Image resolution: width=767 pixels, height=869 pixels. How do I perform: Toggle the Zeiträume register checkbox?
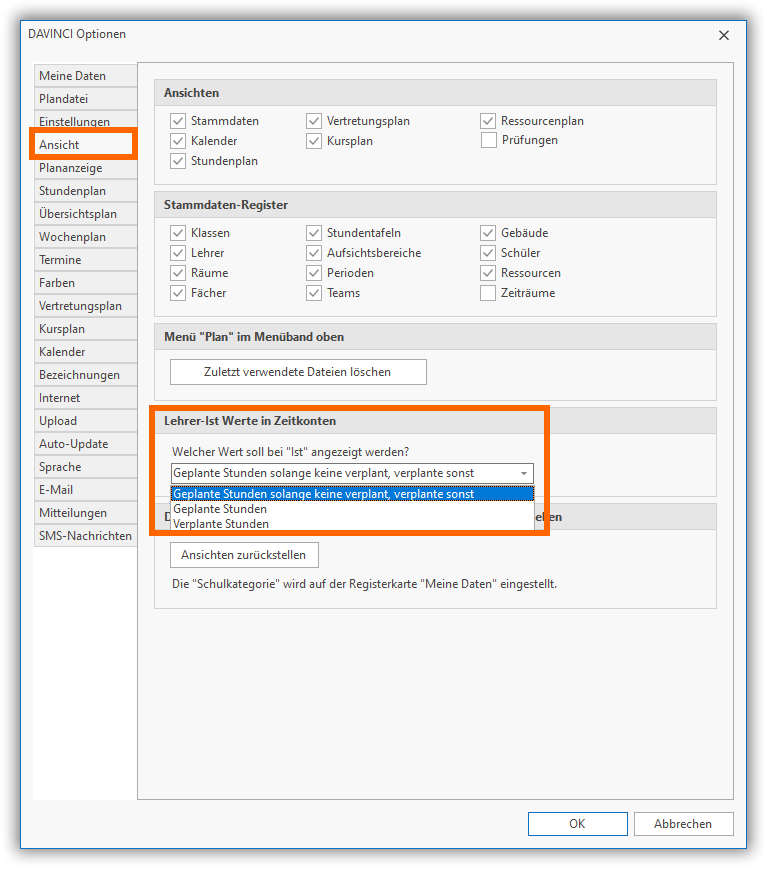pos(488,293)
